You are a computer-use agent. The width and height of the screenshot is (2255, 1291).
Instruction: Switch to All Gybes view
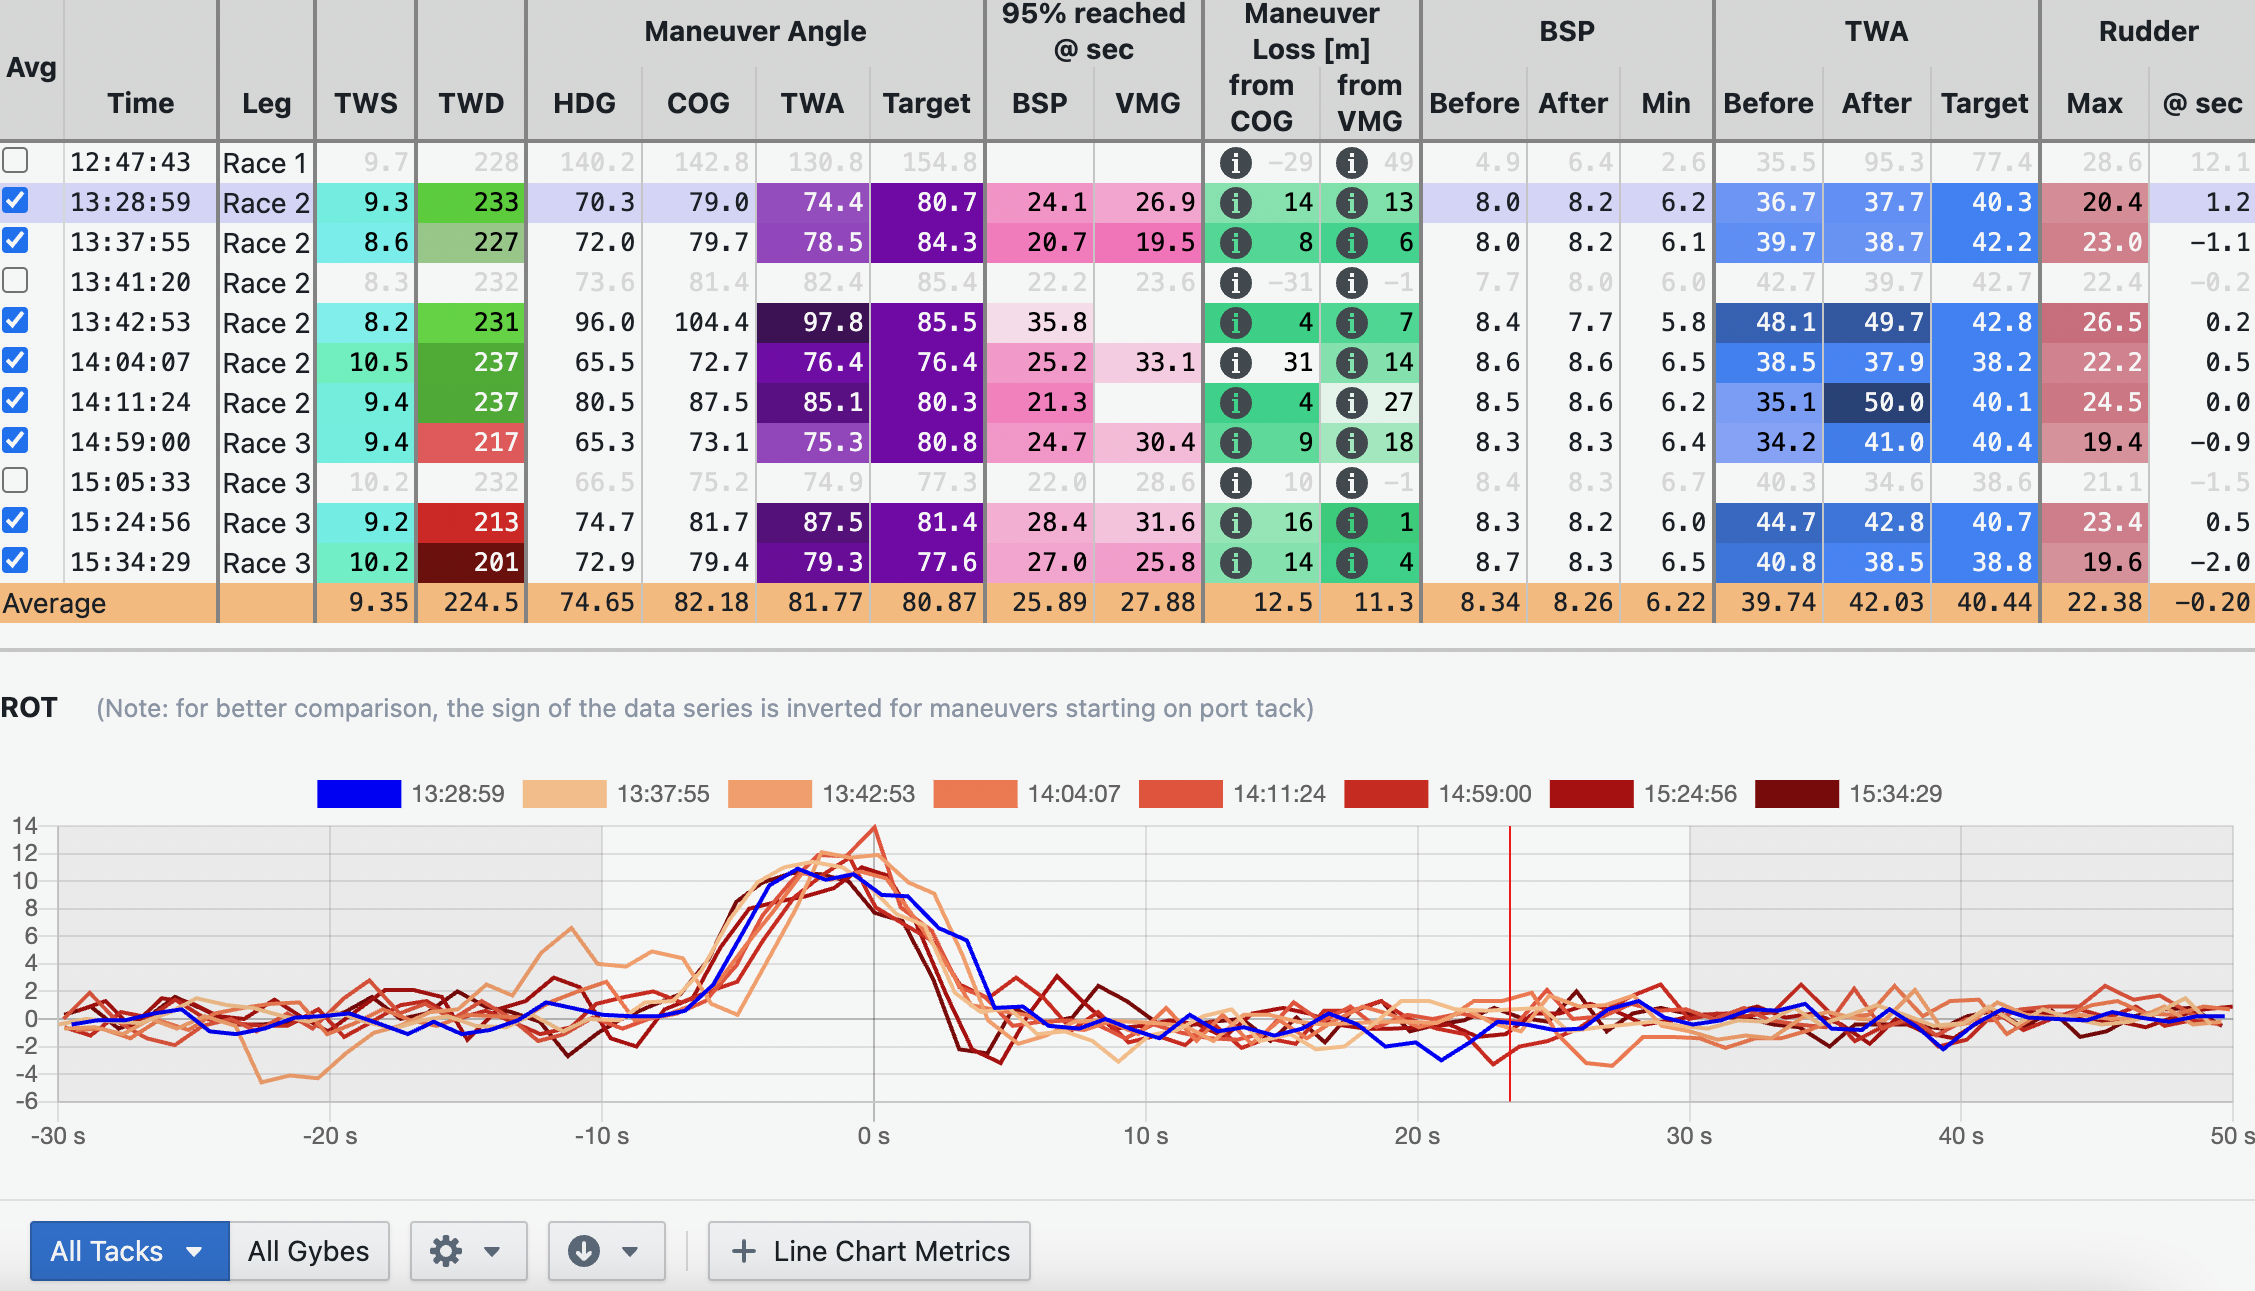pyautogui.click(x=309, y=1251)
